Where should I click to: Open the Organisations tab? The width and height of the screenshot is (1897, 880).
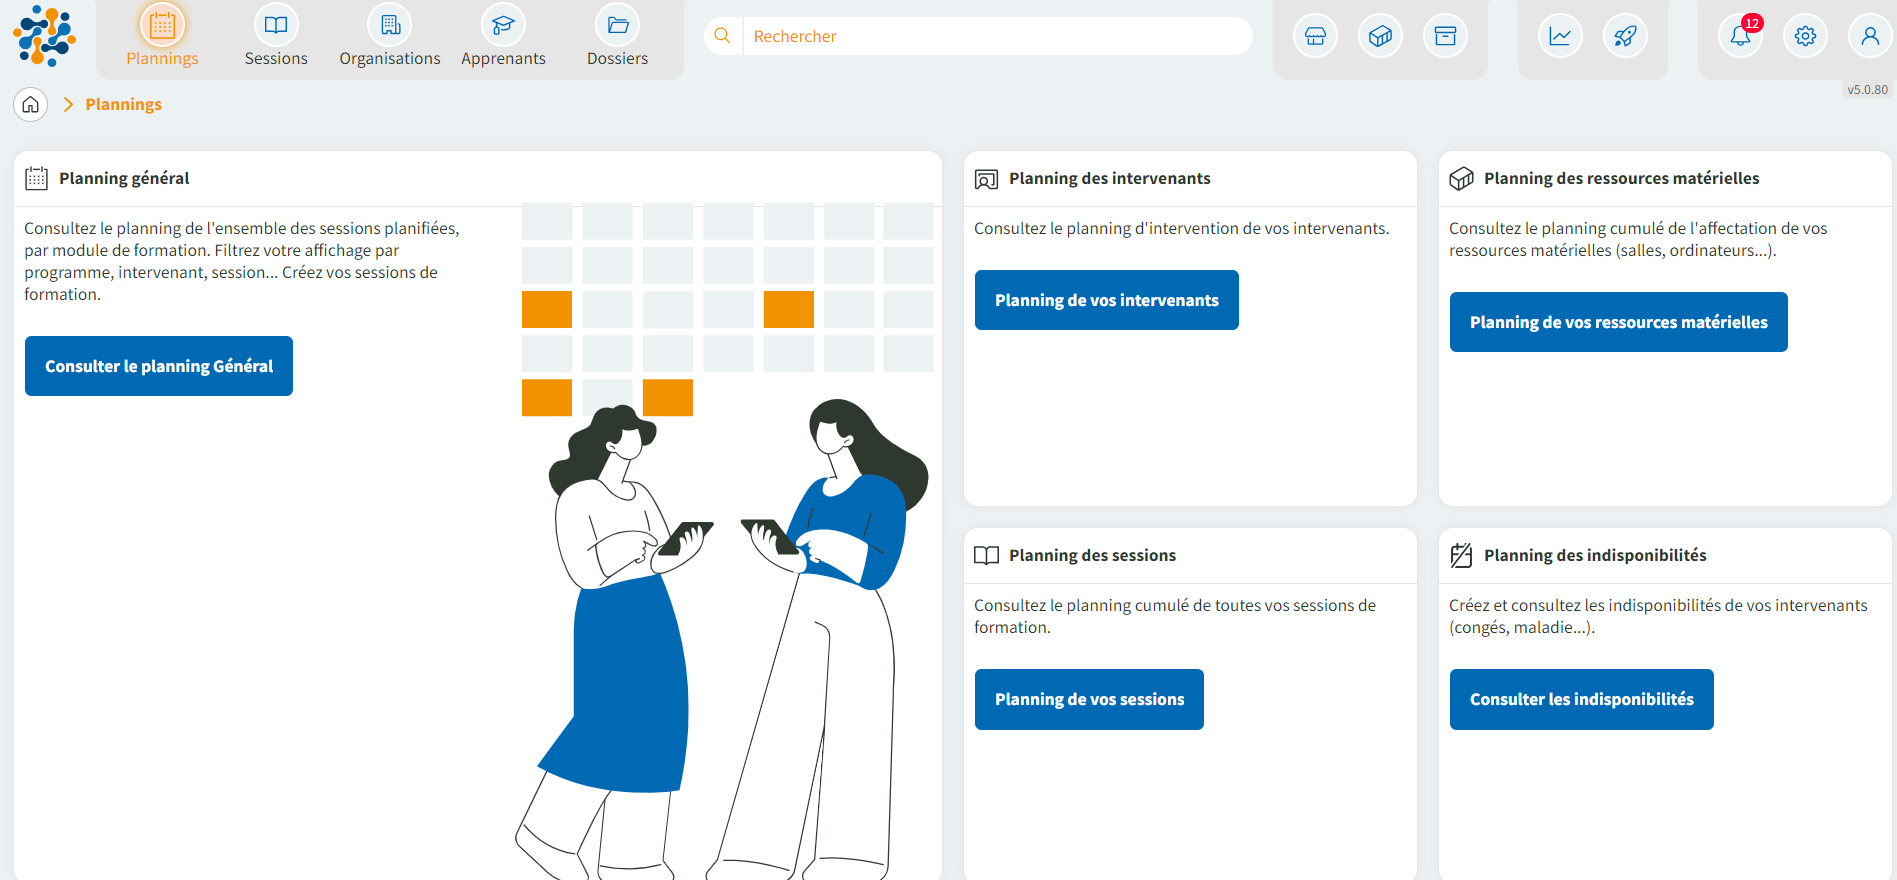click(x=390, y=38)
